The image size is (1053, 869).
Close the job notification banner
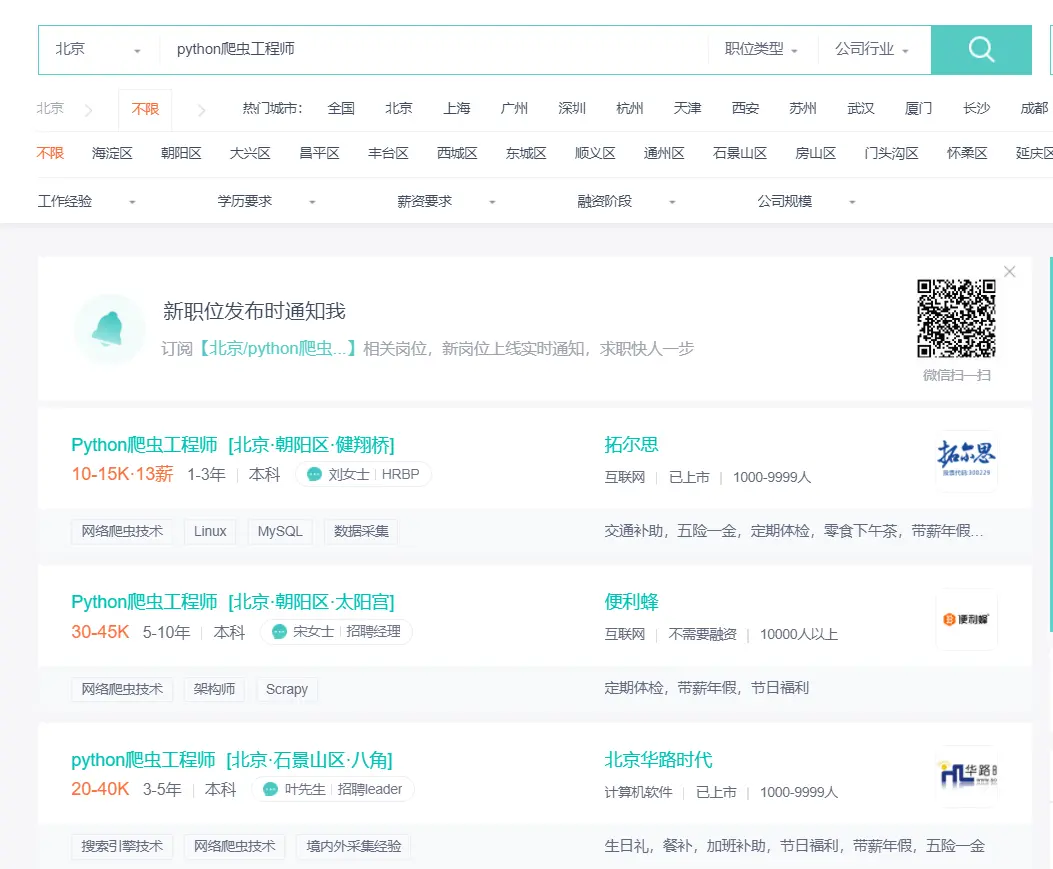(1009, 271)
